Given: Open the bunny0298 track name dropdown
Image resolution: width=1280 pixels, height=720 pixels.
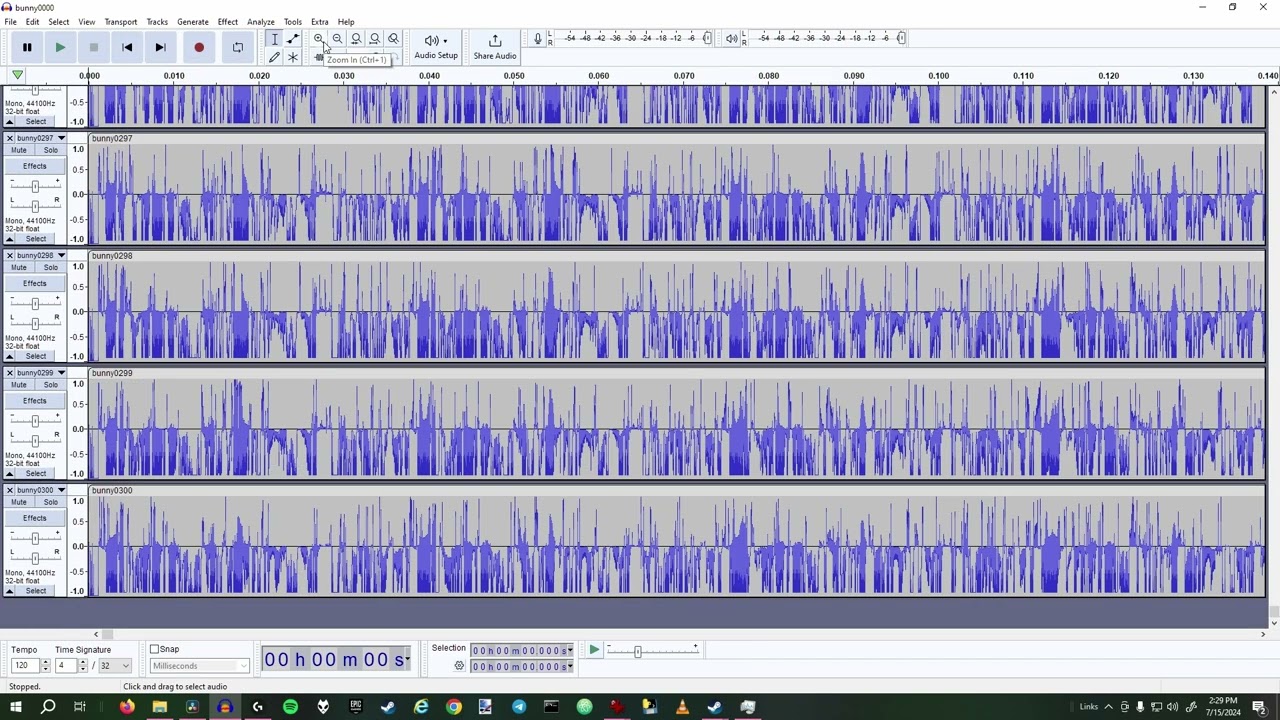Looking at the screenshot, I should pos(40,255).
